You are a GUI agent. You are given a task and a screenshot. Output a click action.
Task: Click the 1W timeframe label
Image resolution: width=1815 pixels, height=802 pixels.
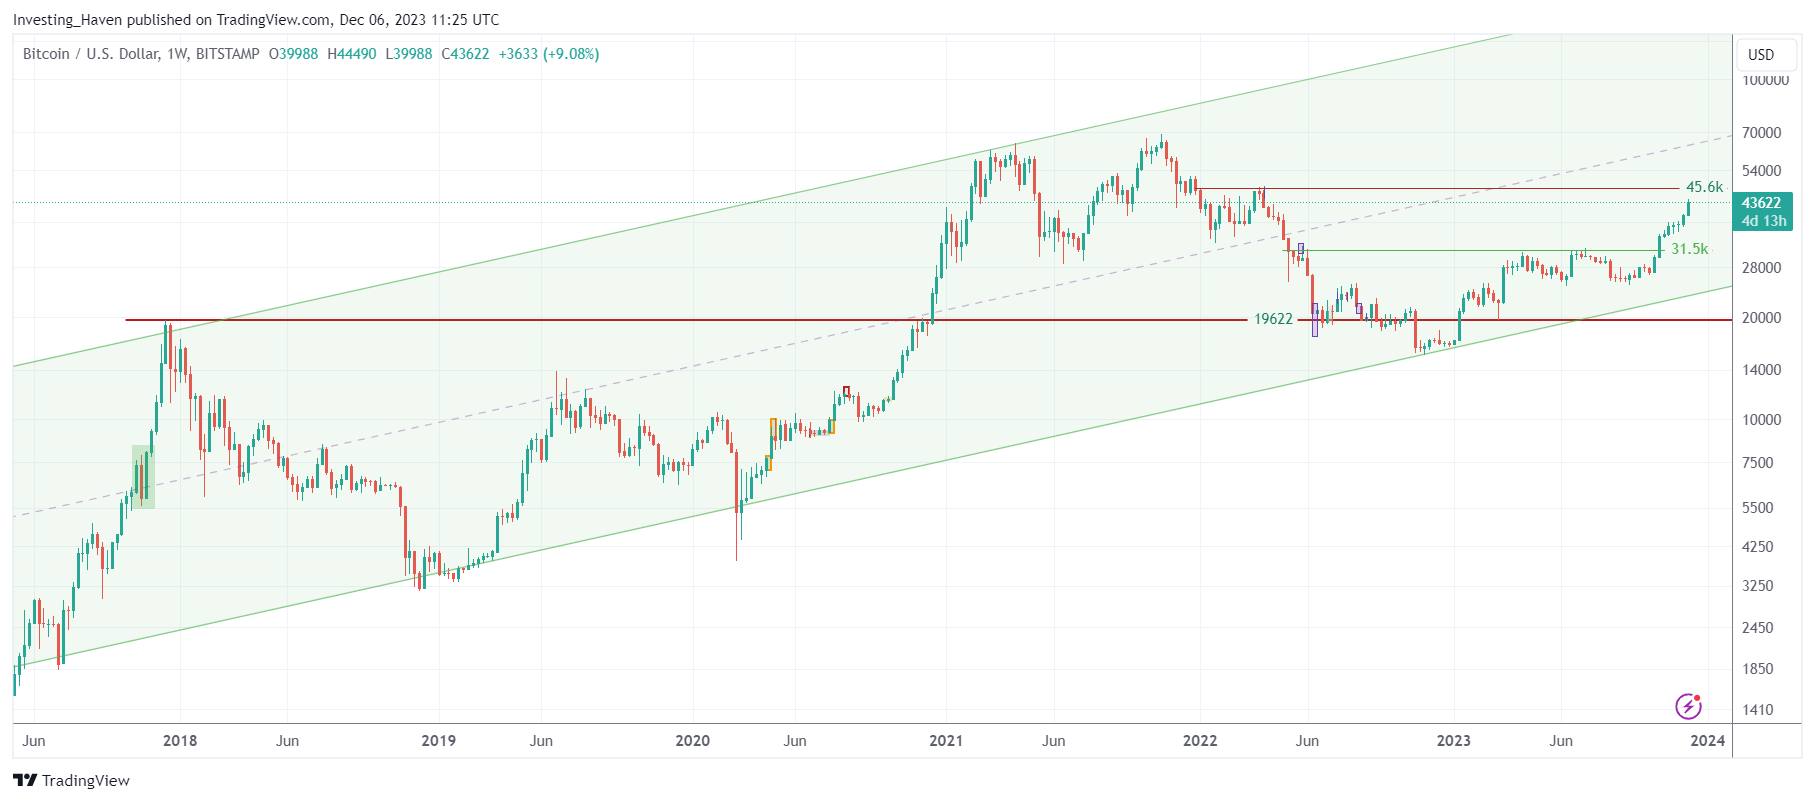[177, 54]
